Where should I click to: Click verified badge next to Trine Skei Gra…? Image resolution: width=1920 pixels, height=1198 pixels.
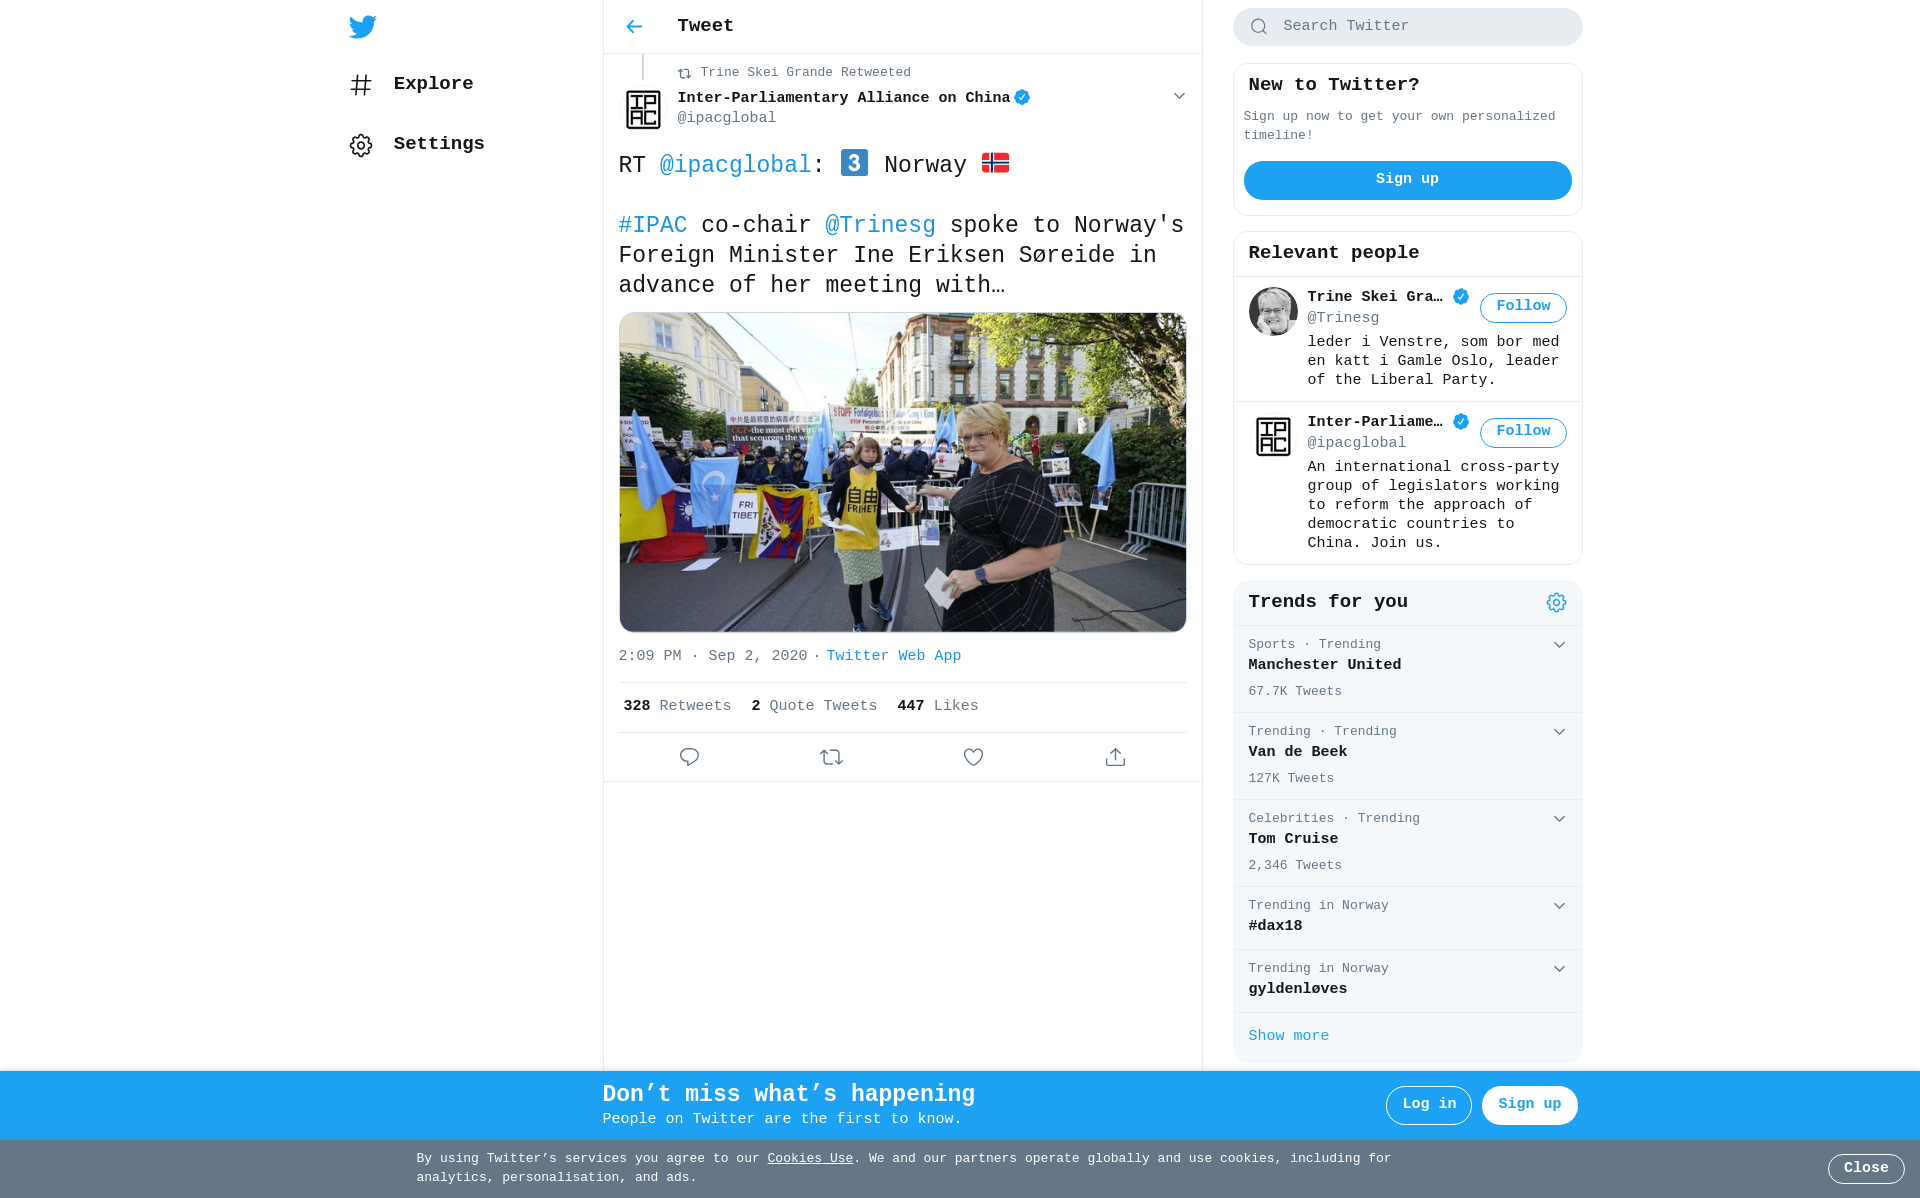[1461, 296]
